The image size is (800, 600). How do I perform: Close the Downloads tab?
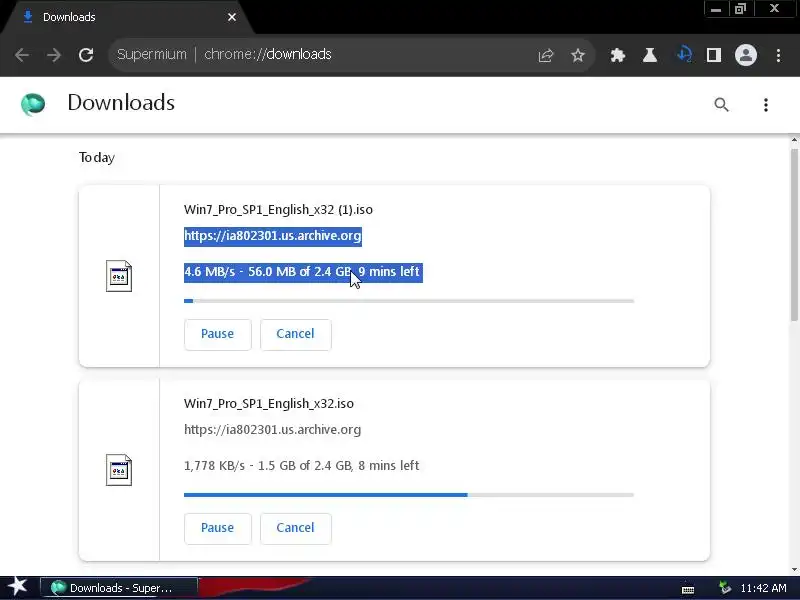[232, 17]
